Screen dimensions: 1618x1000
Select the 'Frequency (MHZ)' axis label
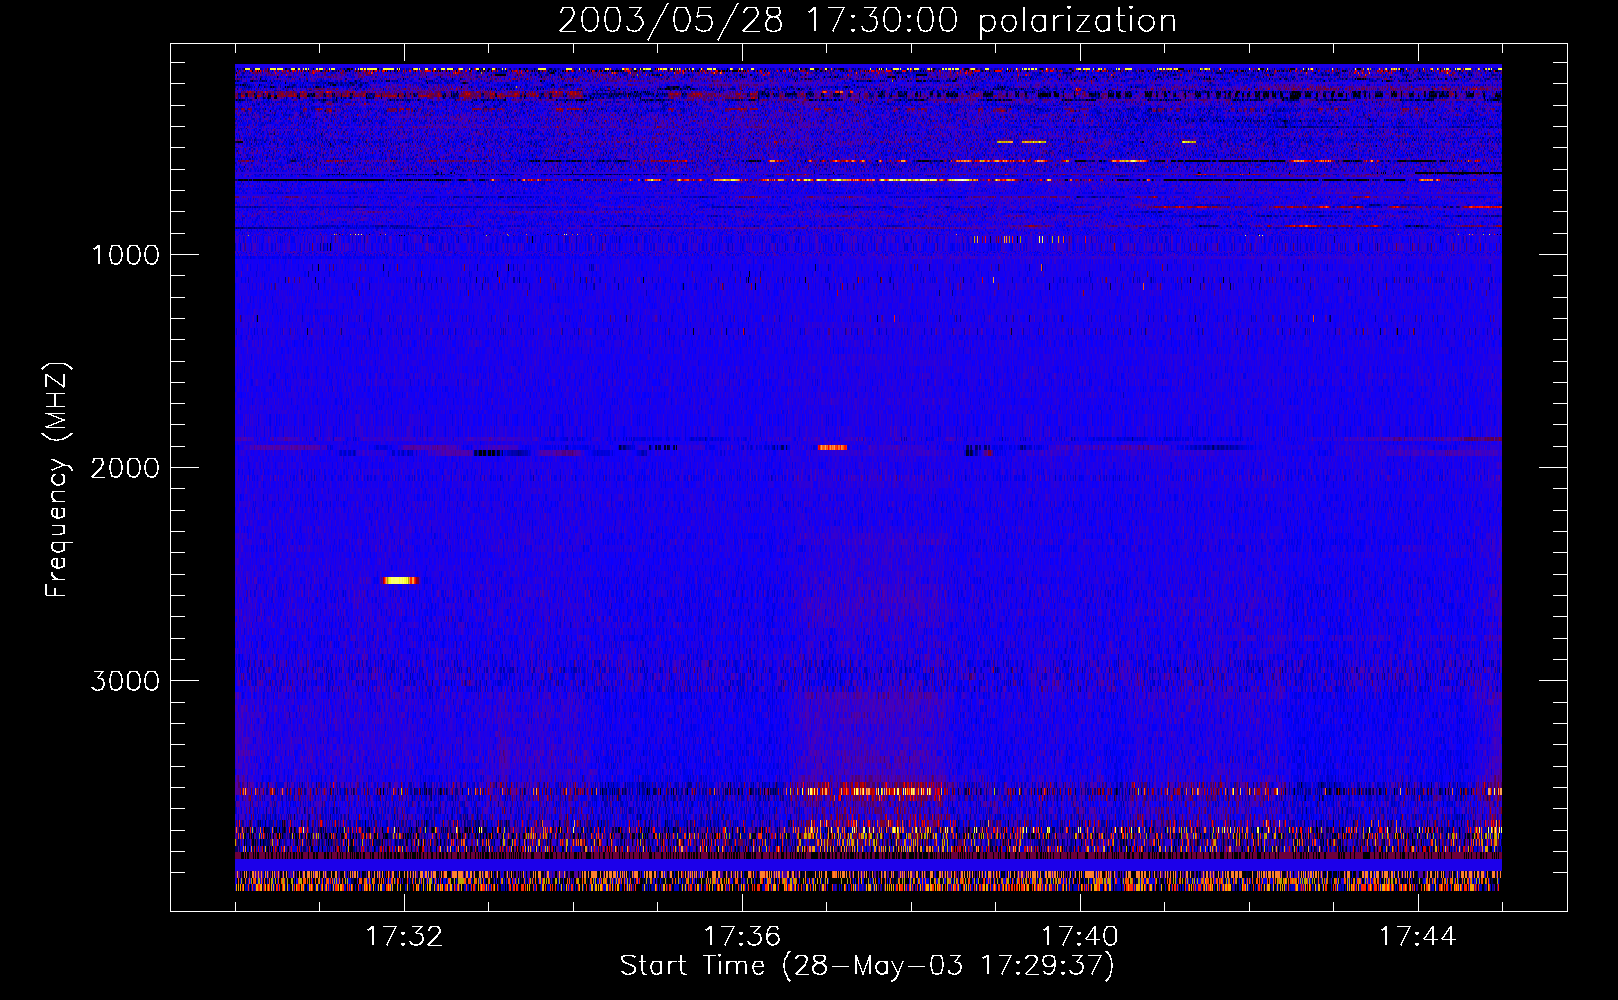click(x=57, y=480)
